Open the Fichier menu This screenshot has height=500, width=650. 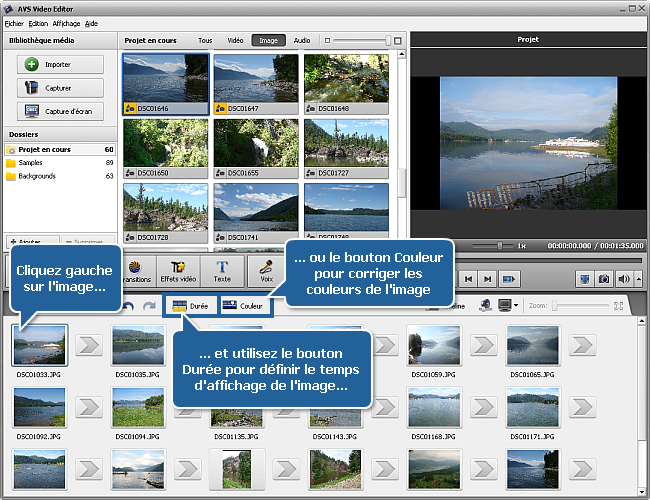click(14, 22)
